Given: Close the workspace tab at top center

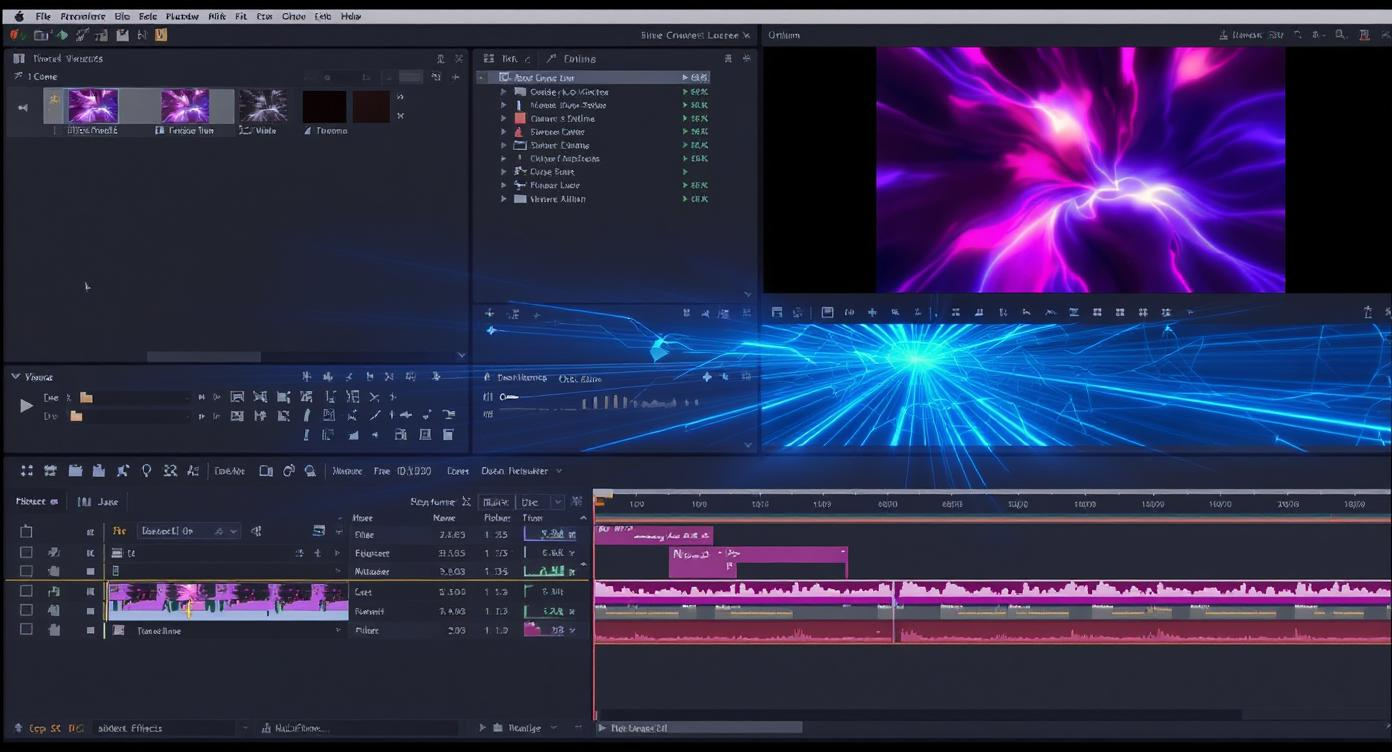Looking at the screenshot, I should [x=746, y=35].
